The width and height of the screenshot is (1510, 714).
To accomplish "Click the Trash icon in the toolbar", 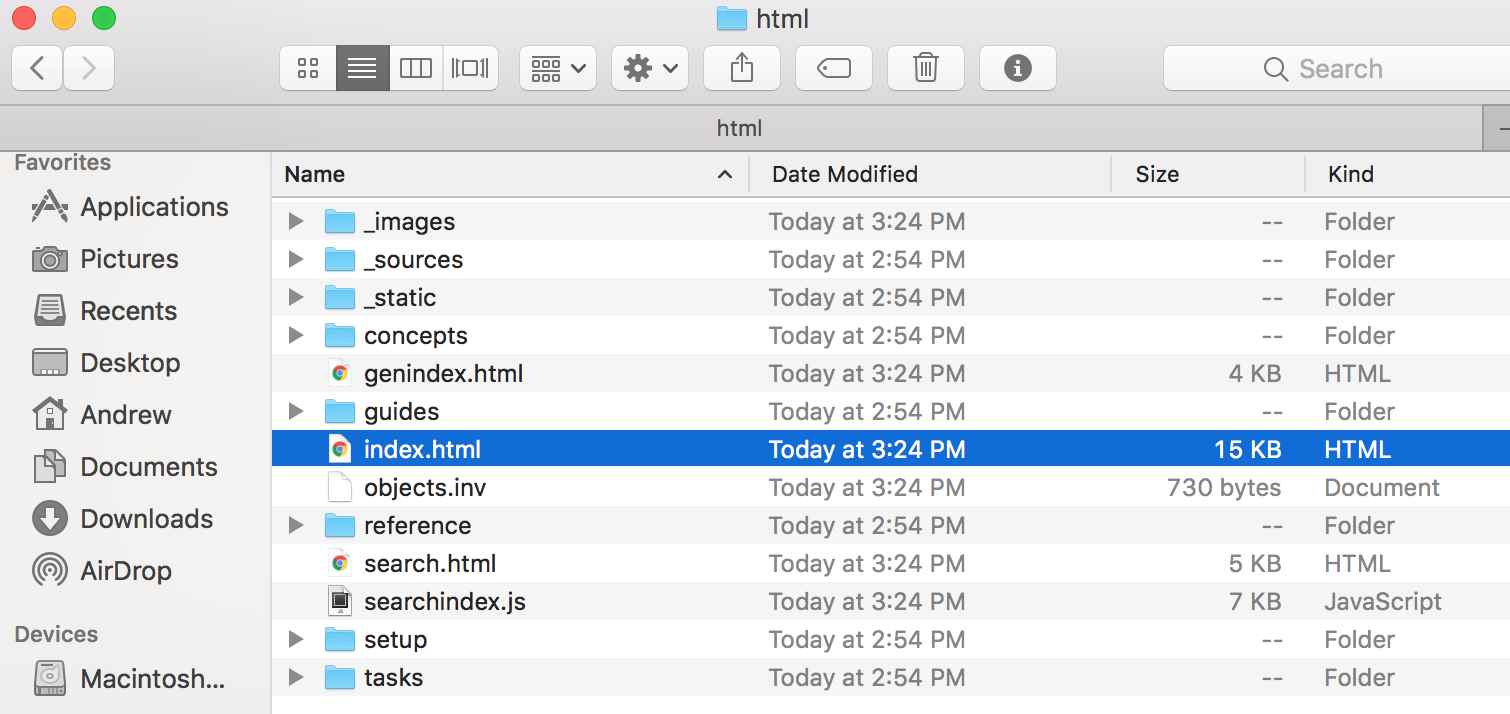I will 925,68.
